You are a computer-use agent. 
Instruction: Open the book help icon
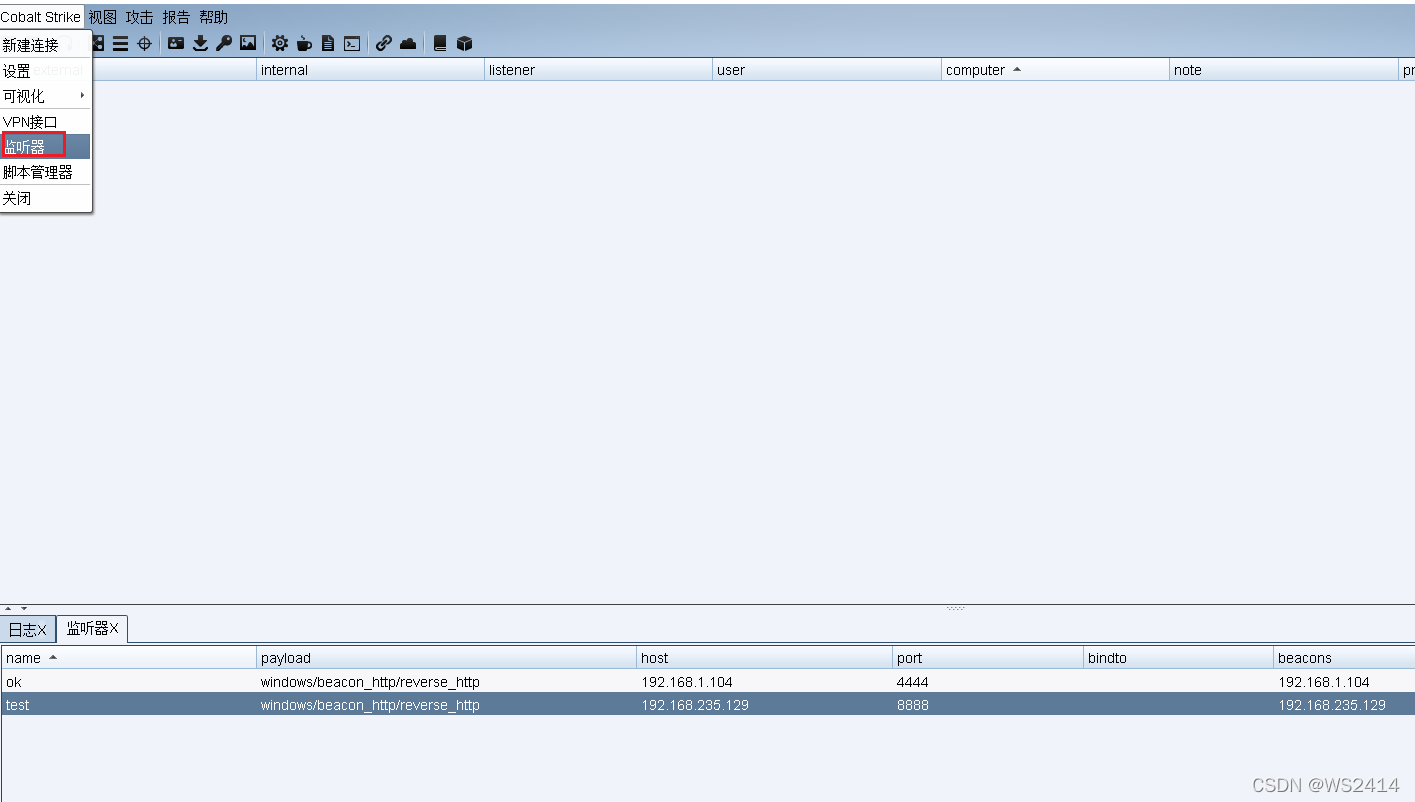pos(440,43)
